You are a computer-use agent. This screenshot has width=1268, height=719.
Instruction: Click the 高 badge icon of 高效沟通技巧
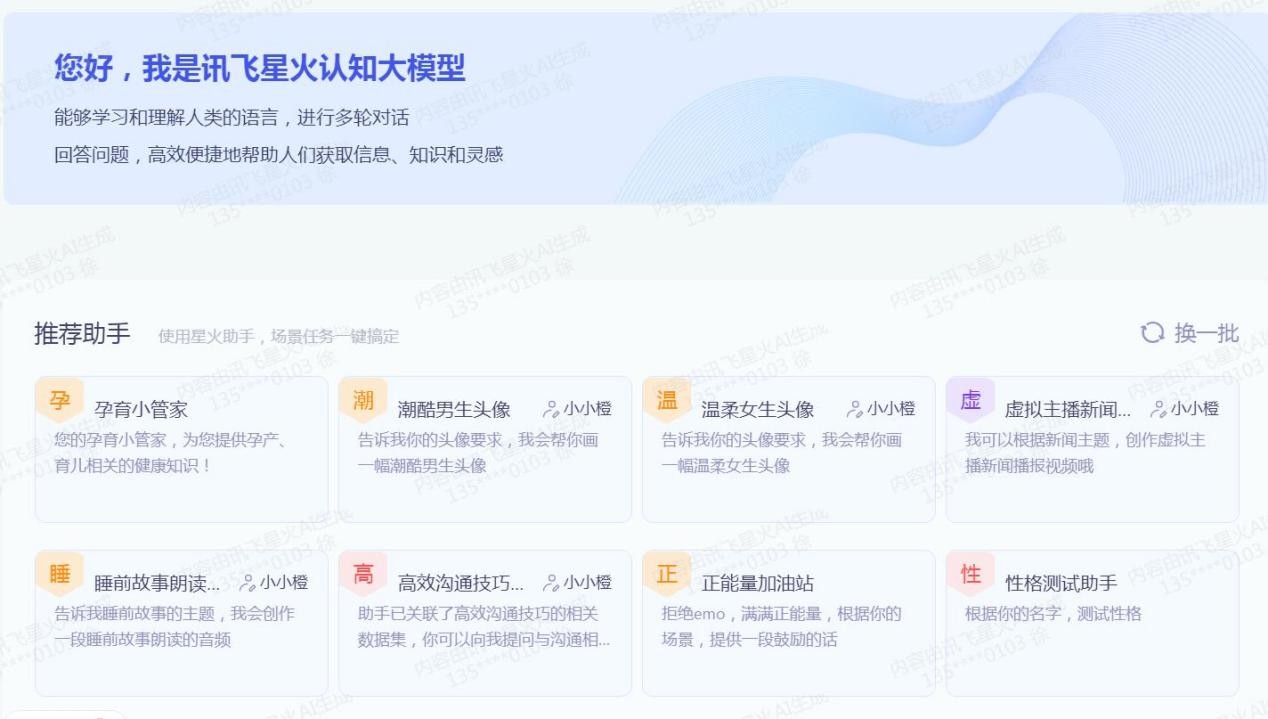(x=363, y=574)
